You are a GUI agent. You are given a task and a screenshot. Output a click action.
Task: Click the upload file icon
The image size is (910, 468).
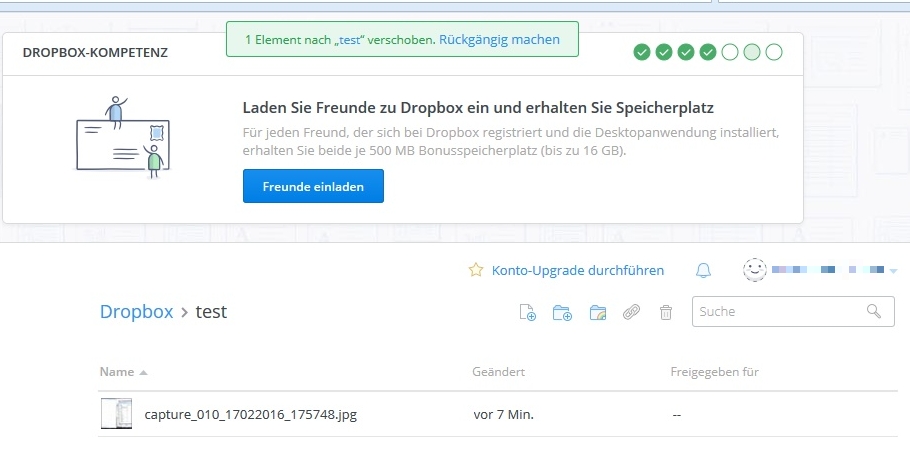[527, 313]
